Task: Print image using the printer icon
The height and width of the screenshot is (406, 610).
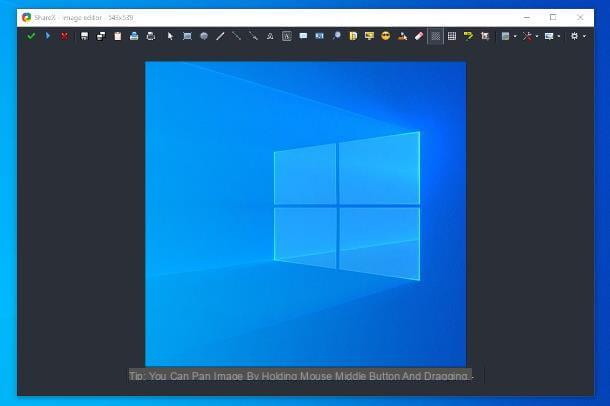Action: (151, 36)
